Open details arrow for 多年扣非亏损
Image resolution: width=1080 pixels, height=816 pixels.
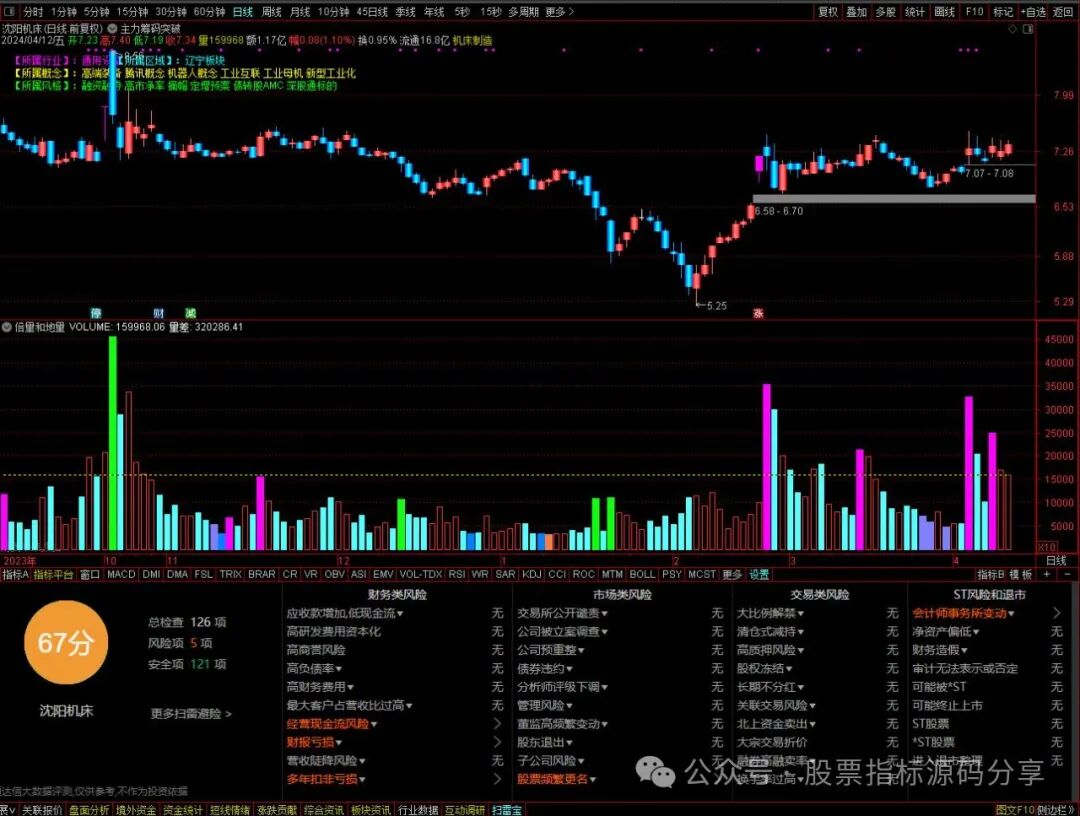[497, 779]
